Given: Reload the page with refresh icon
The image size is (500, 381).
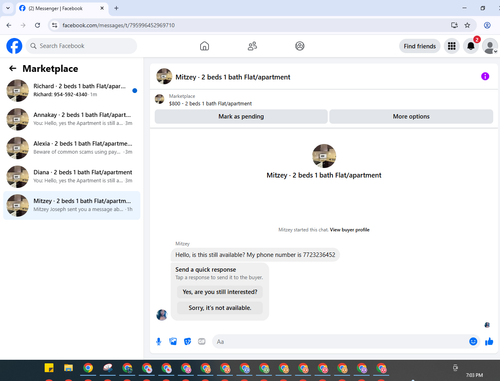Looking at the screenshot, I should (38, 25).
